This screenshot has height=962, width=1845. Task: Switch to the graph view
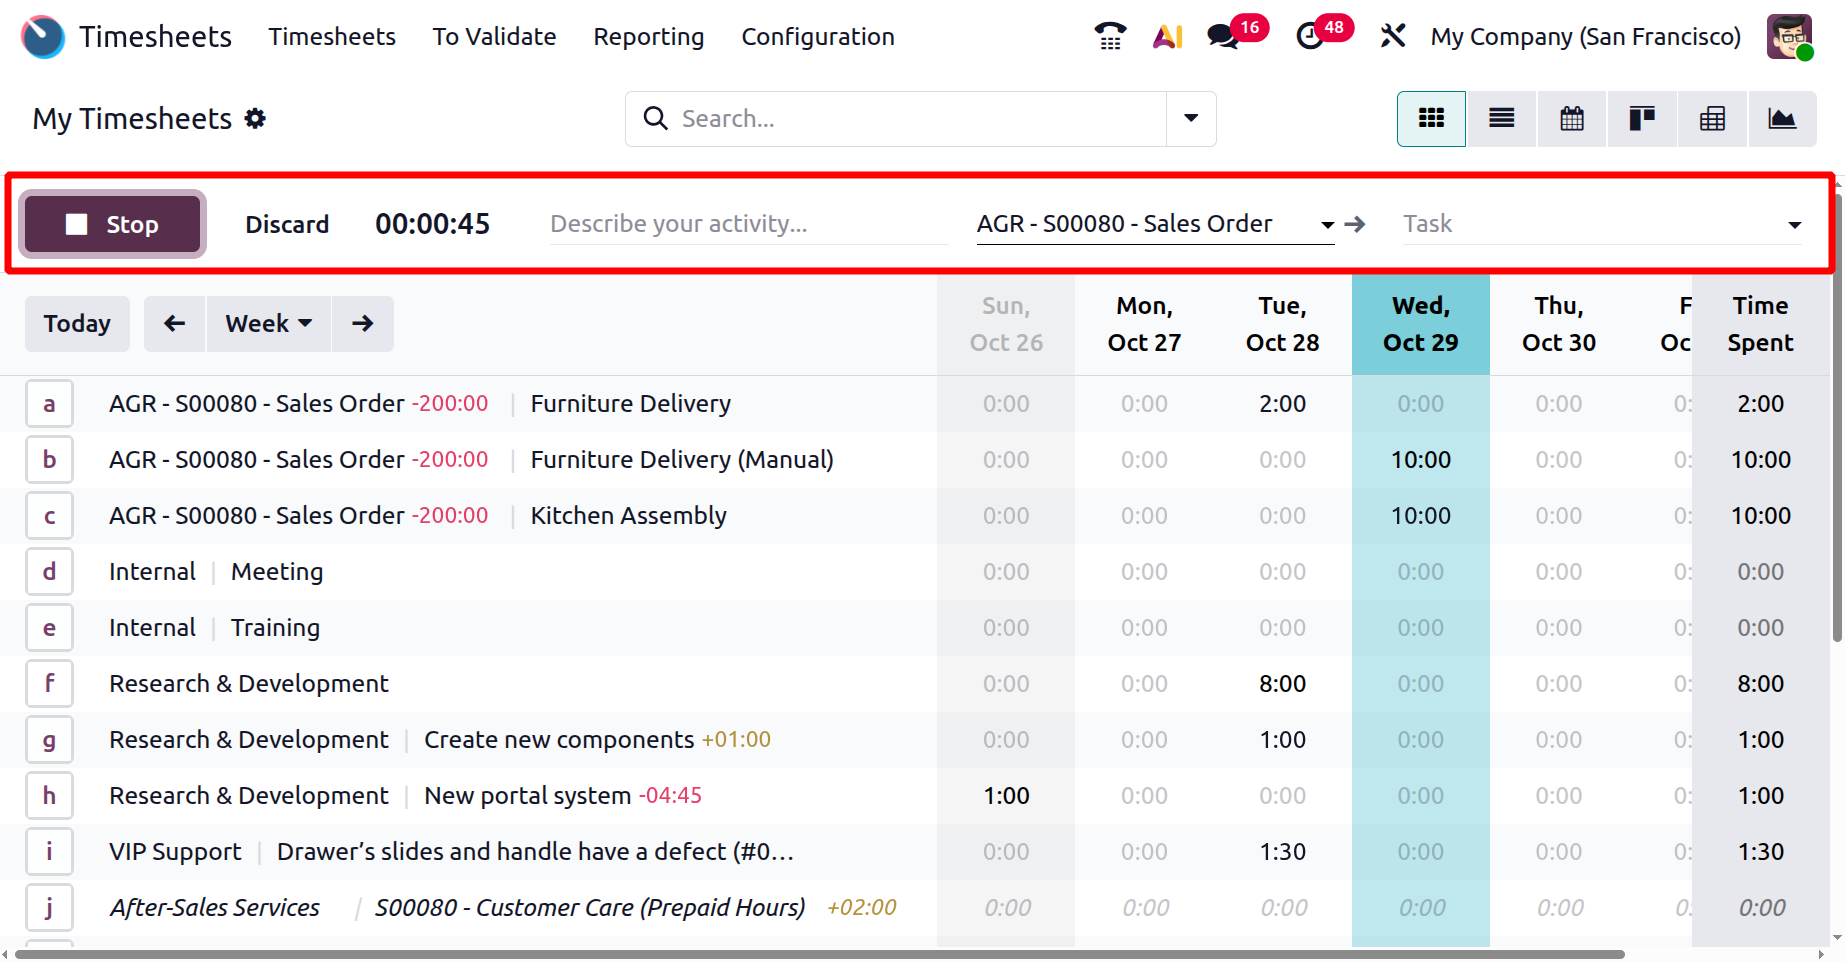coord(1782,119)
